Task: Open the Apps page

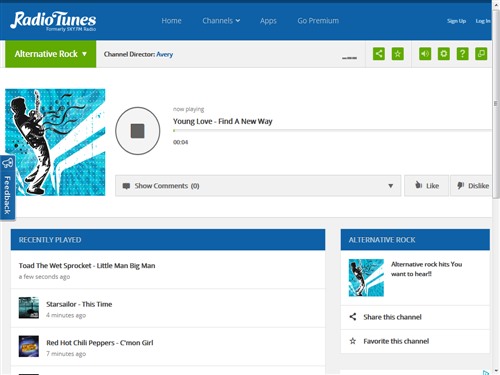Action: click(x=268, y=21)
